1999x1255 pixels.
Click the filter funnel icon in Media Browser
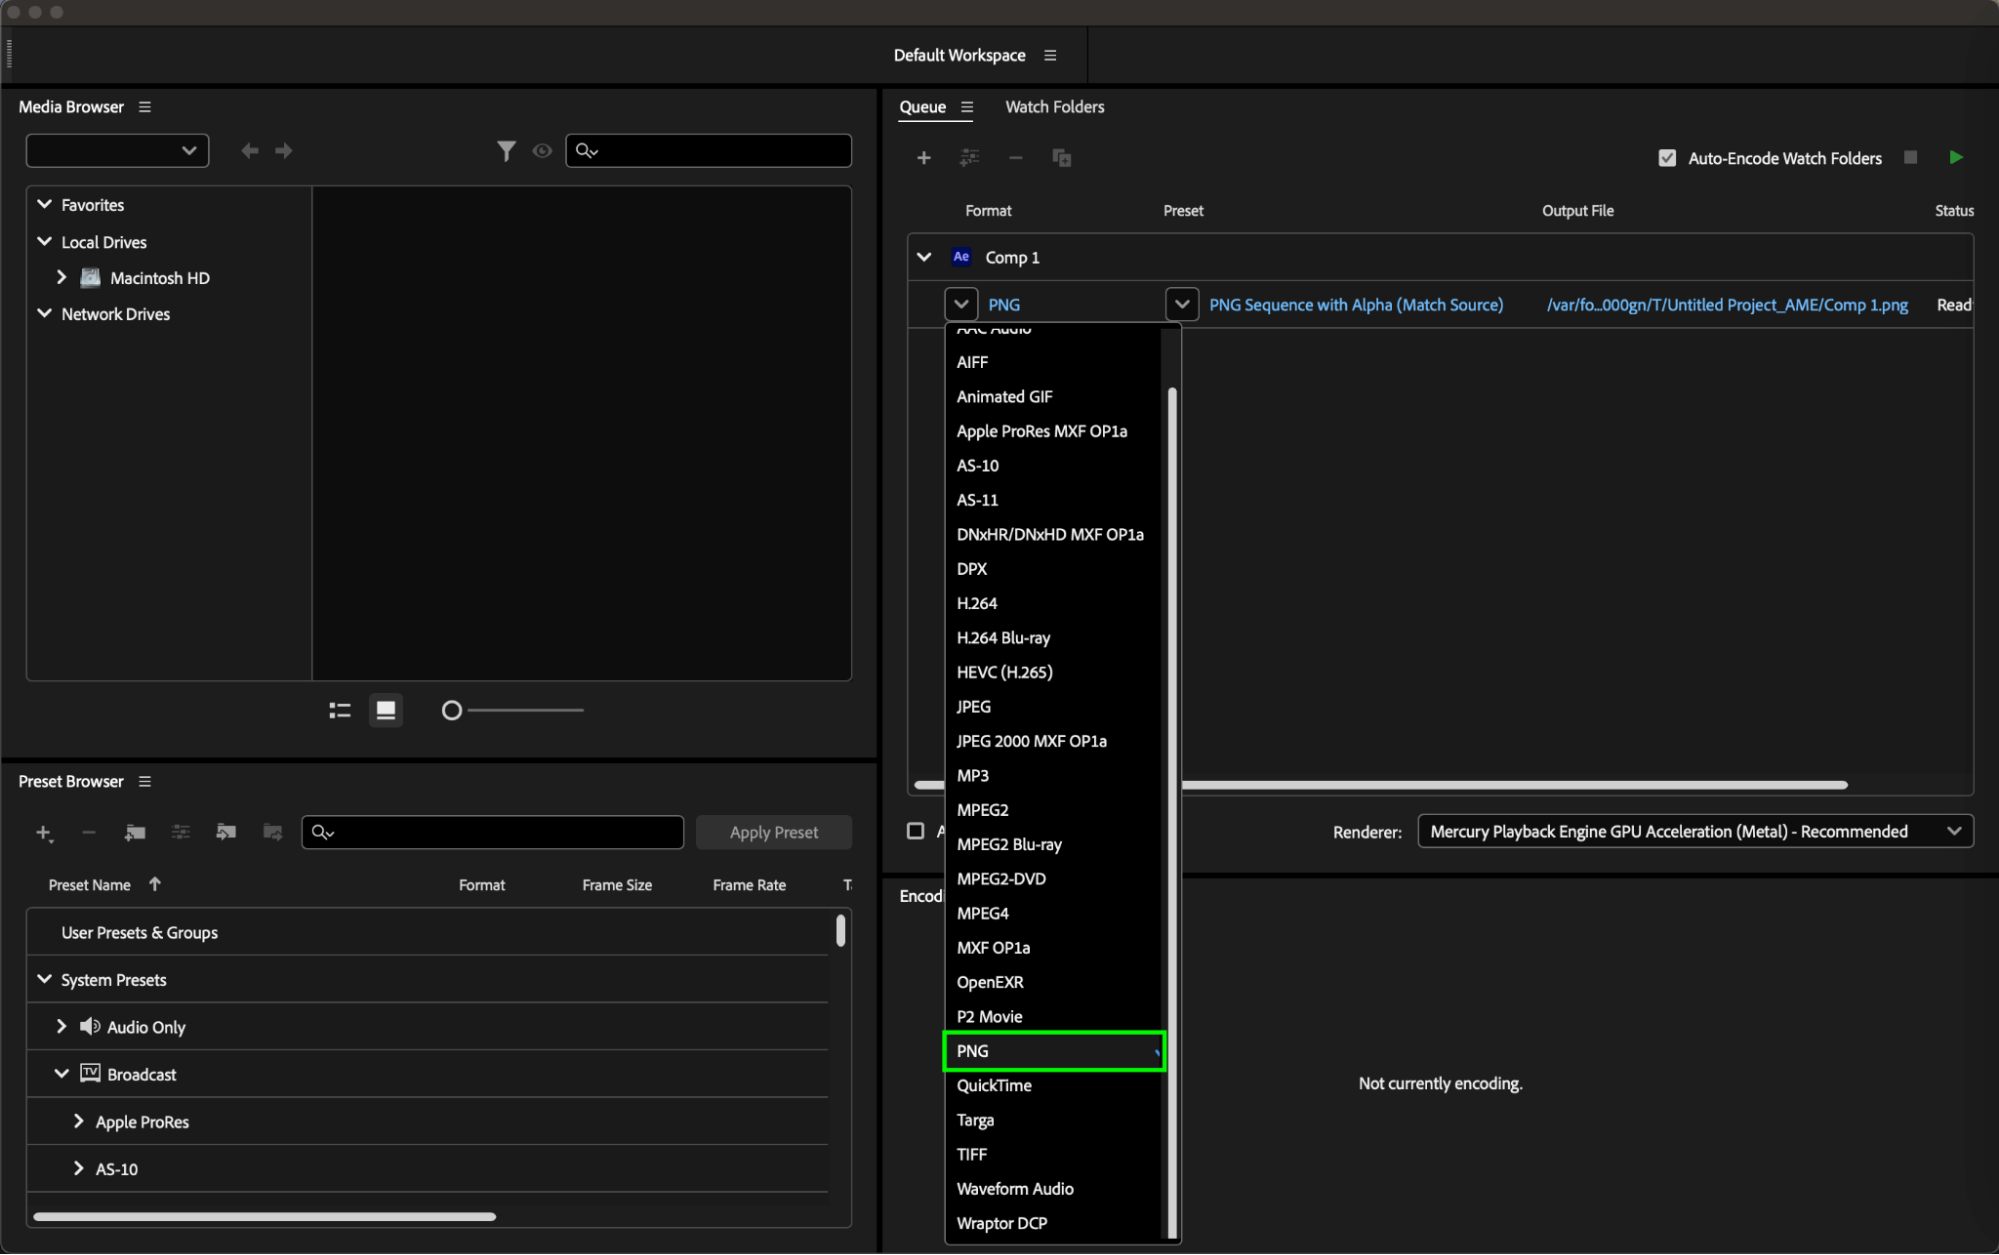pos(506,151)
